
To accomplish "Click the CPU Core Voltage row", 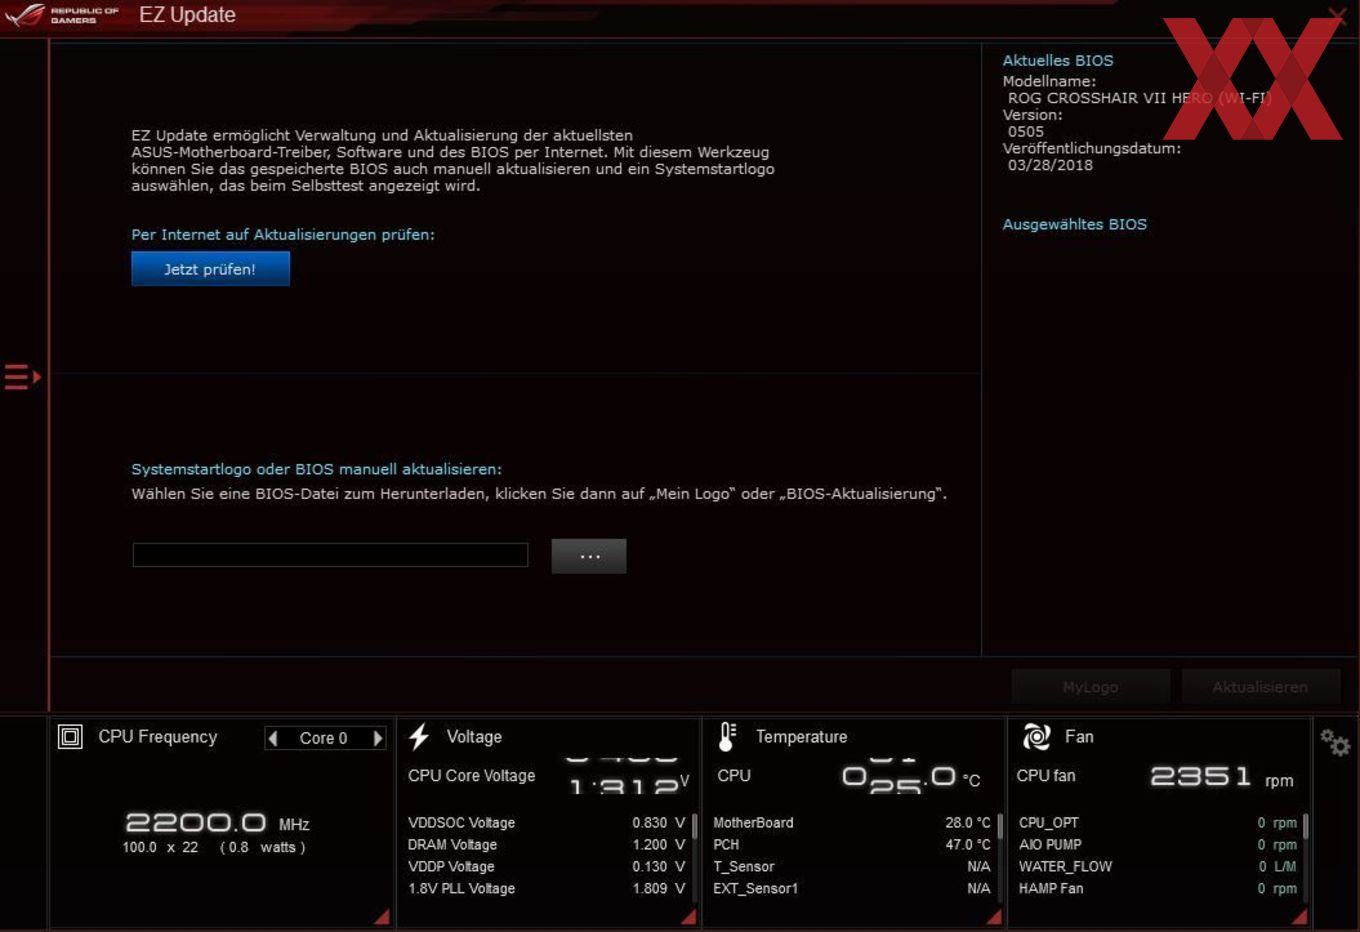I will [x=548, y=777].
